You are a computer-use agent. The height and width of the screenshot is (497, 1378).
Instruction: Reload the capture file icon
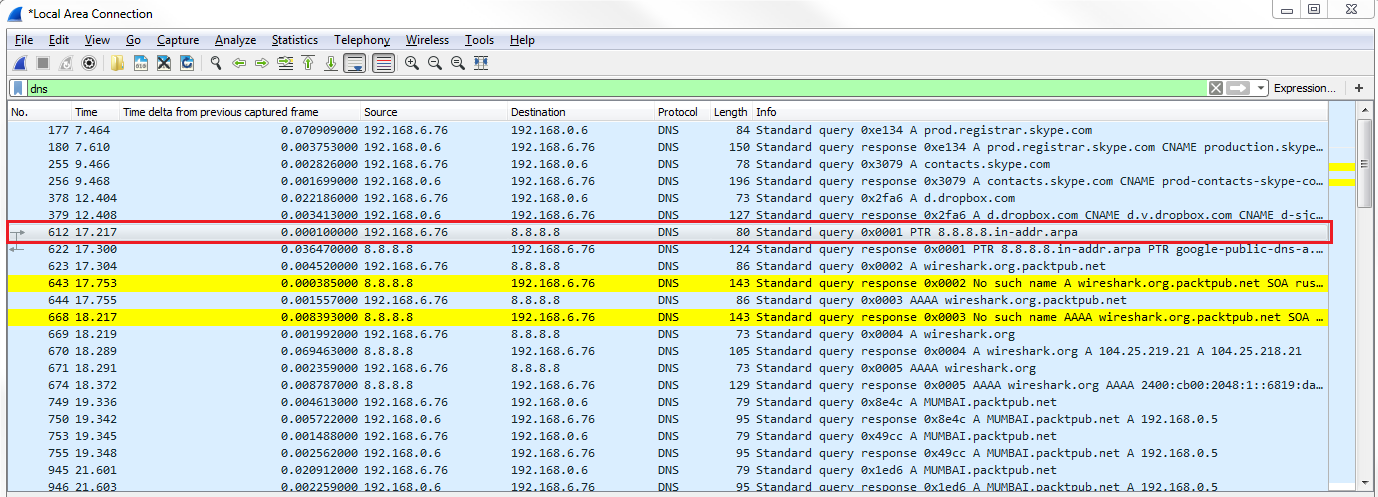click(186, 63)
